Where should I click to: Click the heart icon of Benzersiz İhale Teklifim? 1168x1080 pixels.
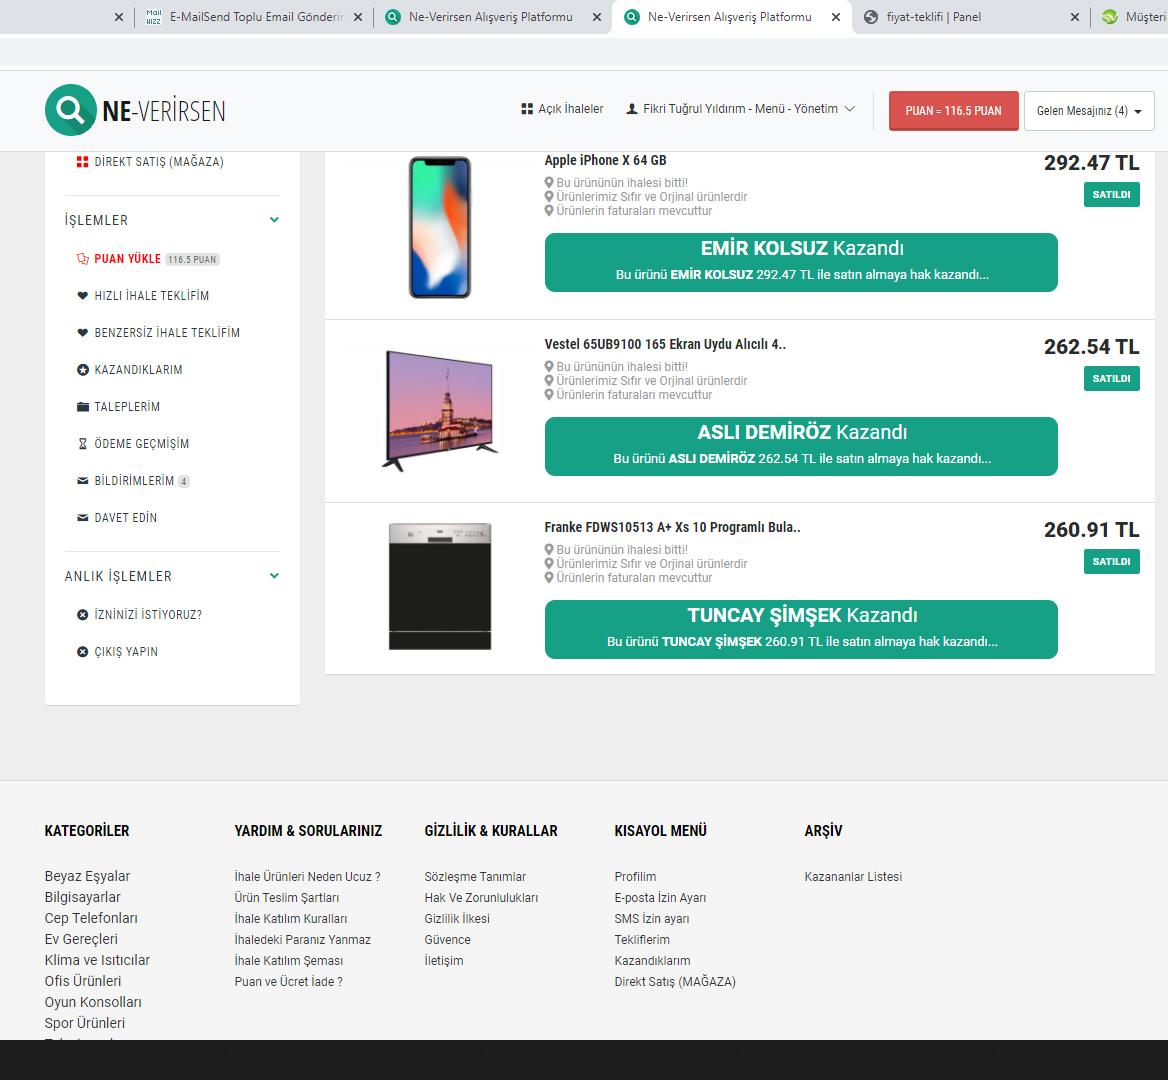coord(83,333)
